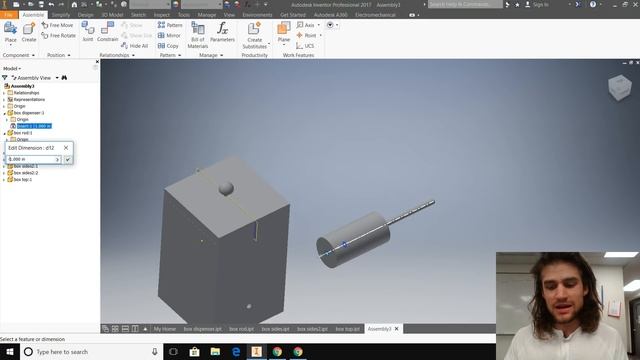Select the Free Move tool
640x360 pixels.
point(58,25)
